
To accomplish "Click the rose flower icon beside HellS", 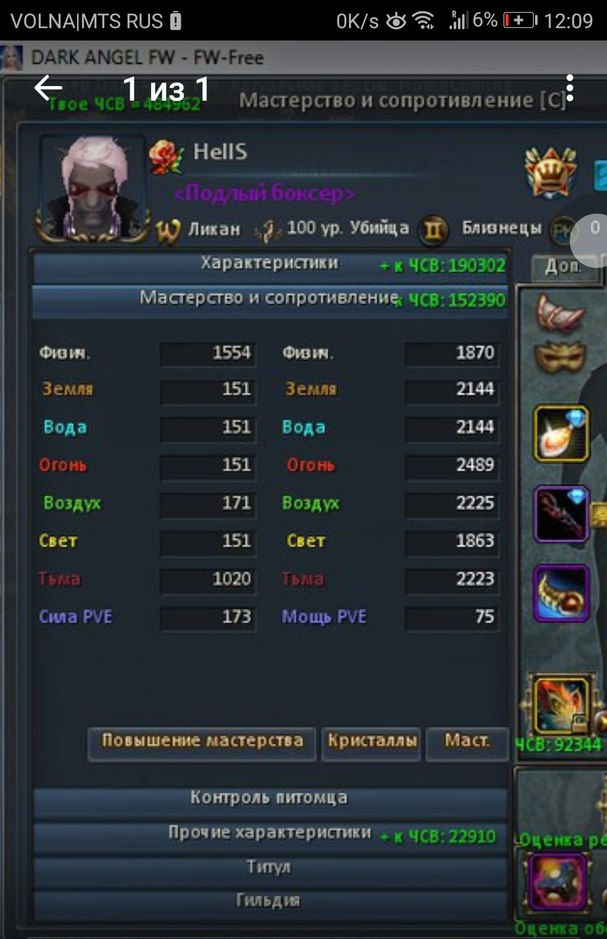I will click(x=165, y=156).
